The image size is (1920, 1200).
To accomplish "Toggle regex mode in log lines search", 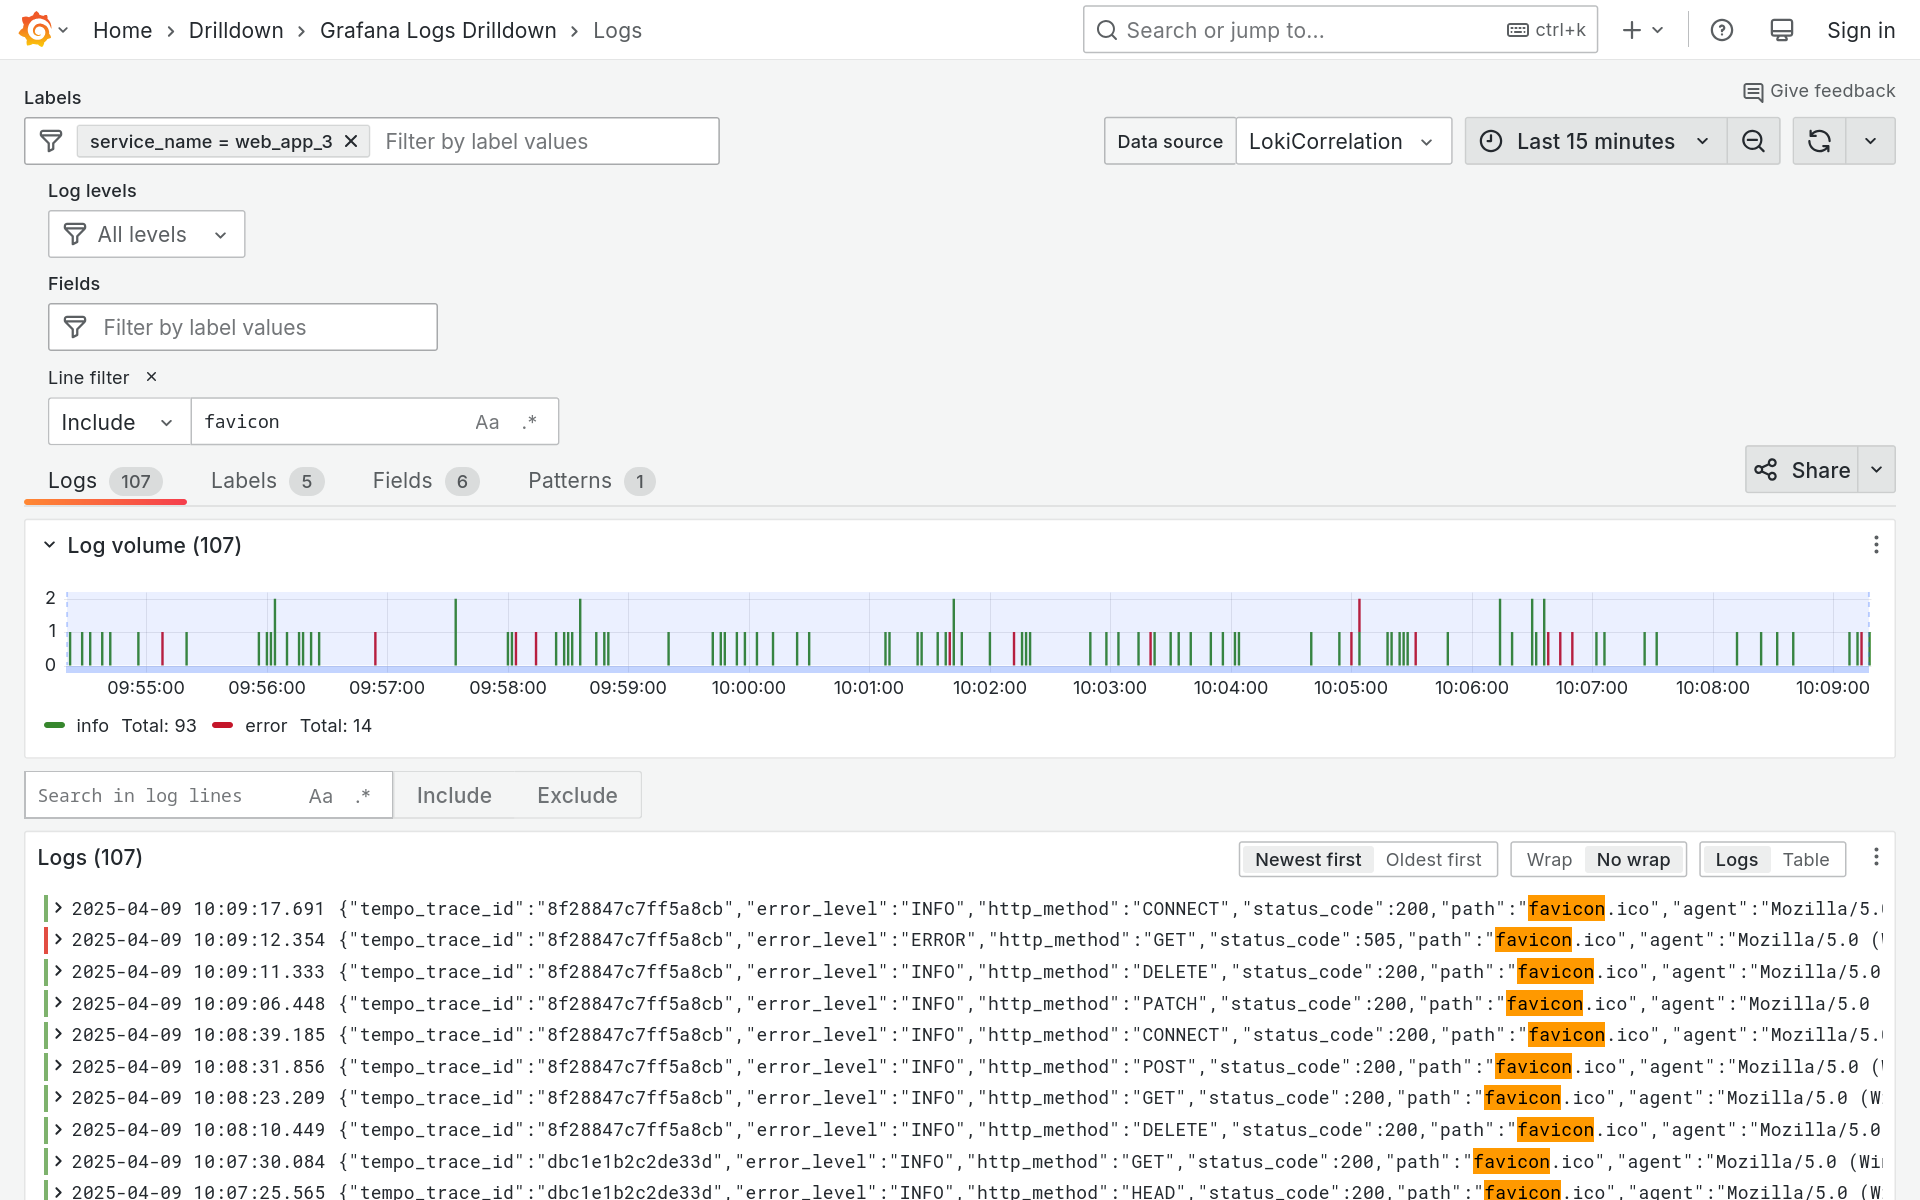I will pos(362,796).
